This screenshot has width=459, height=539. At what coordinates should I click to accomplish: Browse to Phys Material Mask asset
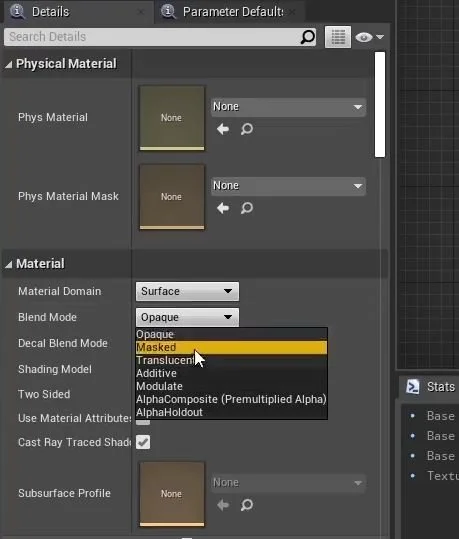point(247,208)
